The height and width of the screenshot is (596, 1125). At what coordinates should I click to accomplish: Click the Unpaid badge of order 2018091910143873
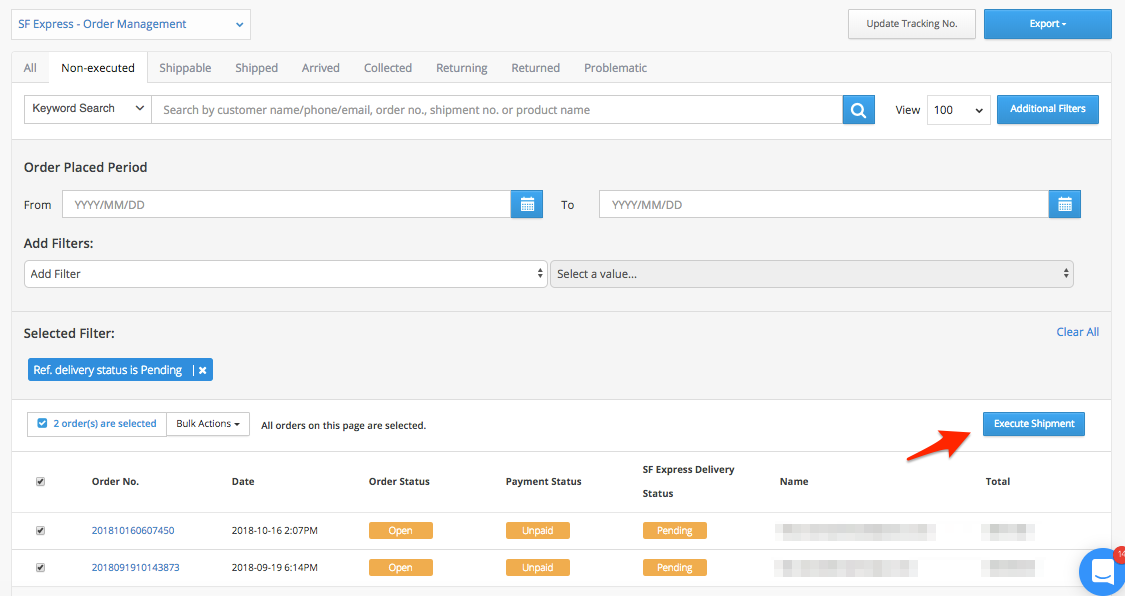pyautogui.click(x=537, y=567)
